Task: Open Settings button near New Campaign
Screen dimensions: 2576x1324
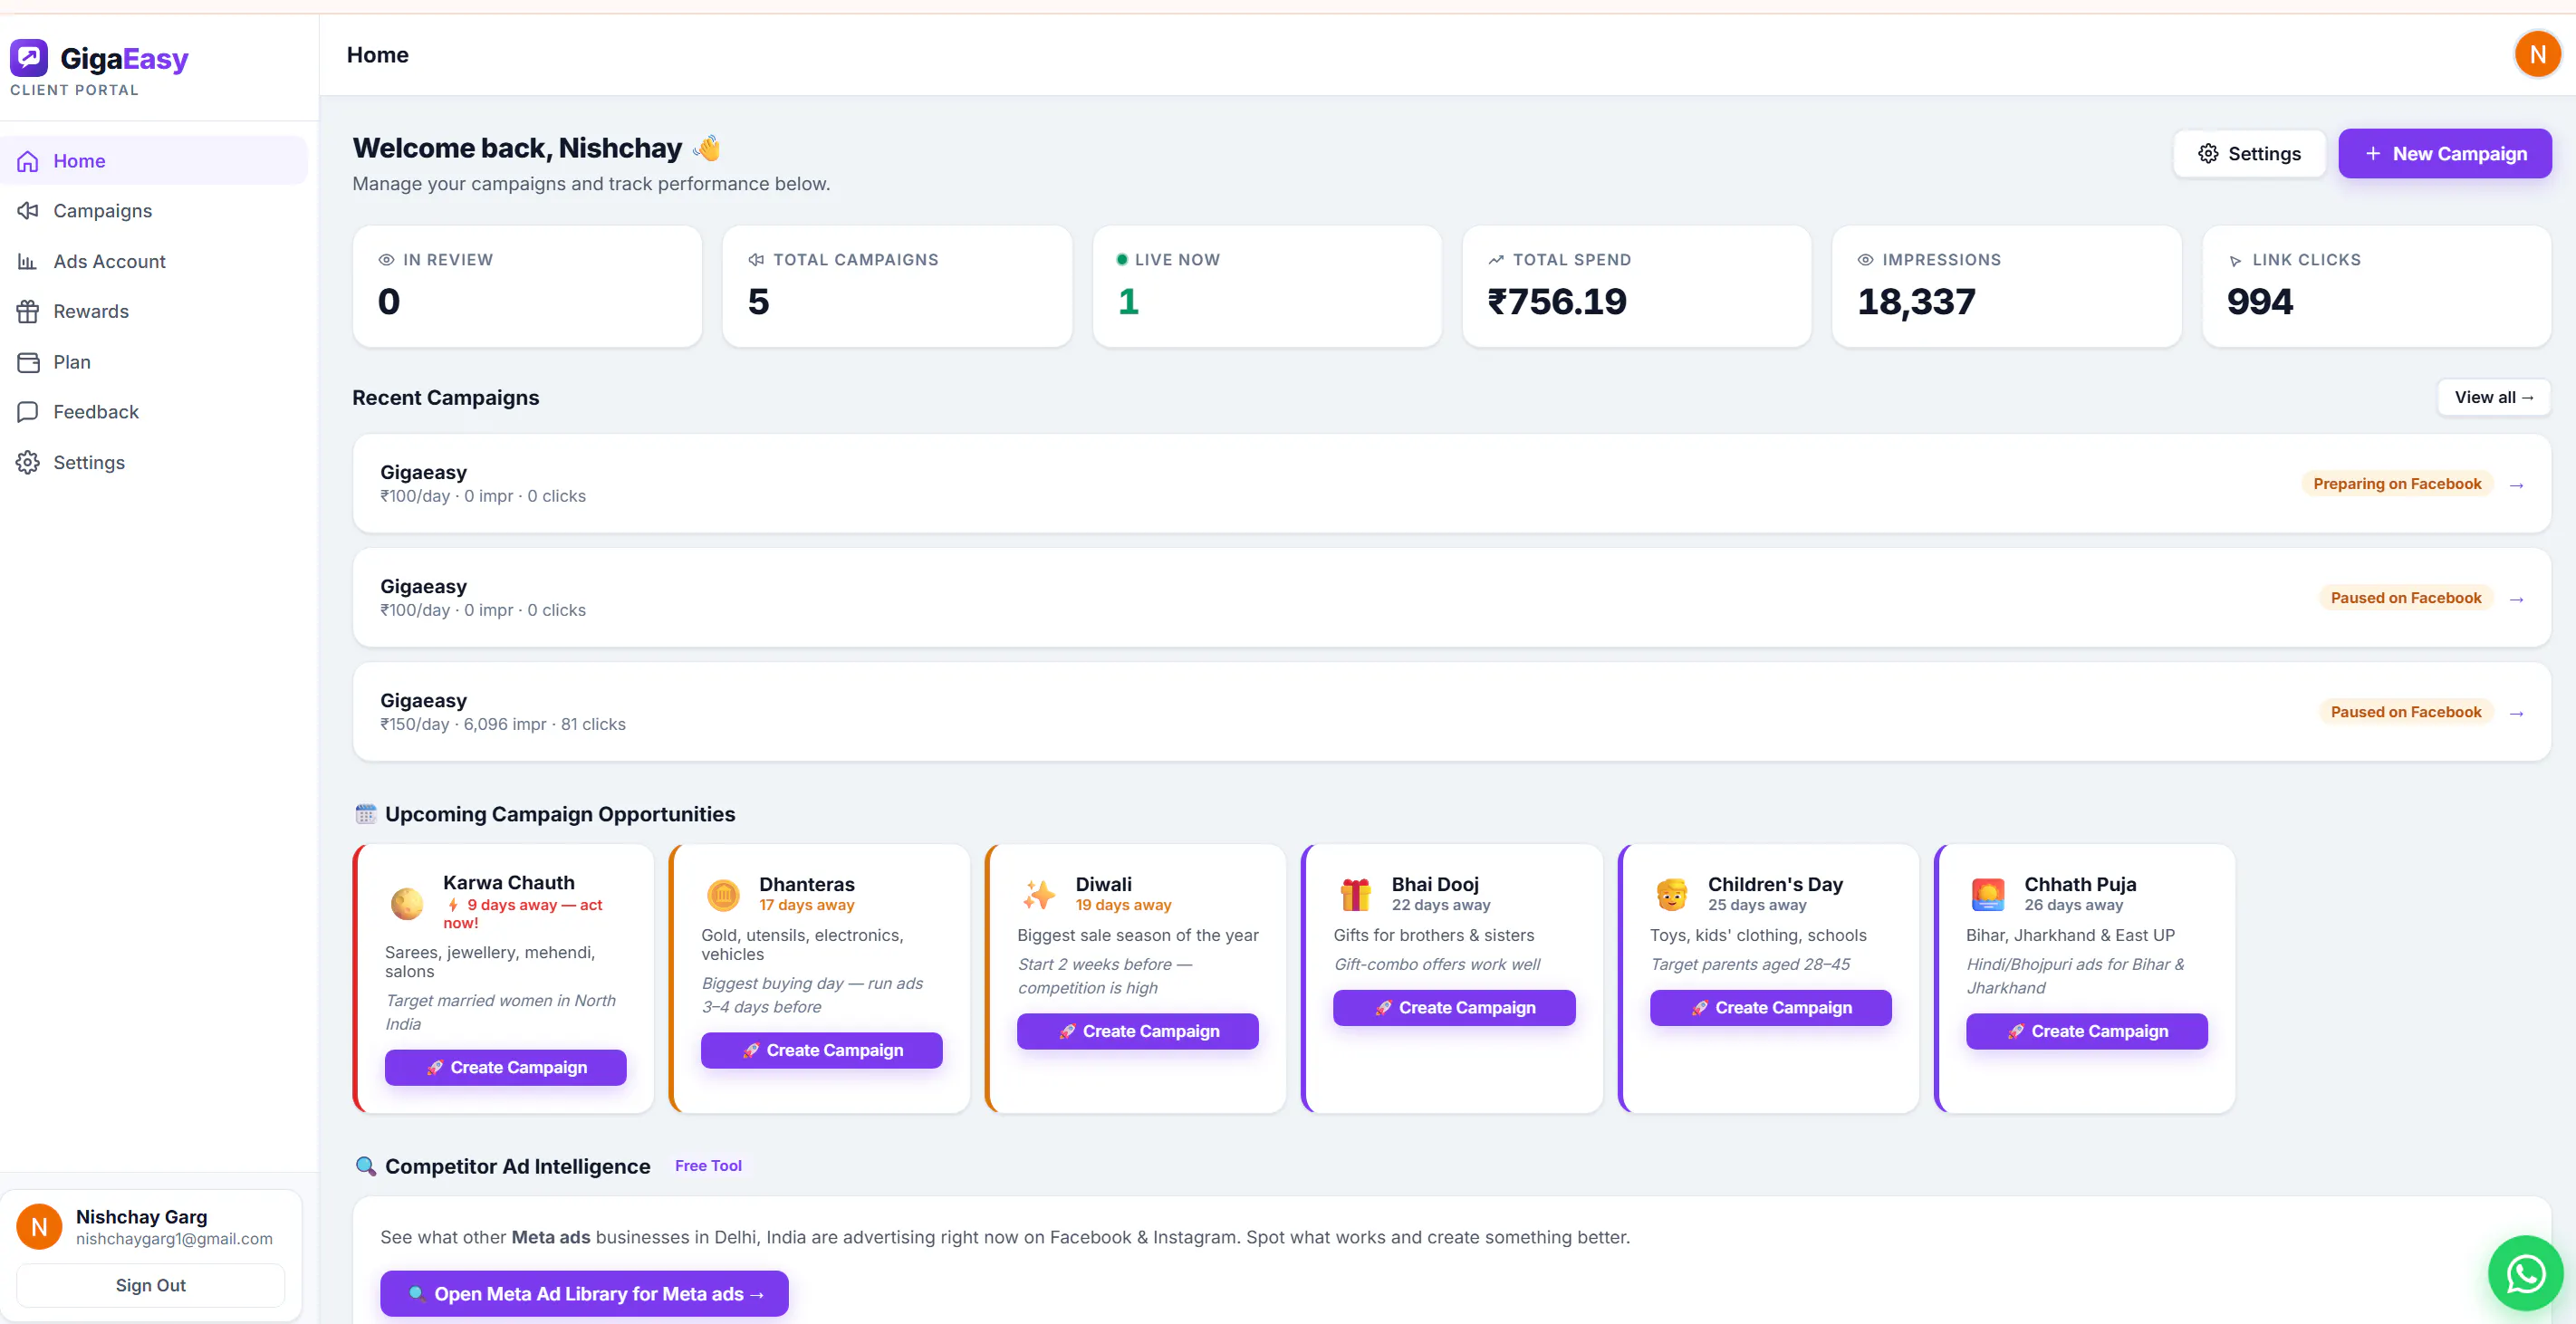Action: pos(2249,154)
